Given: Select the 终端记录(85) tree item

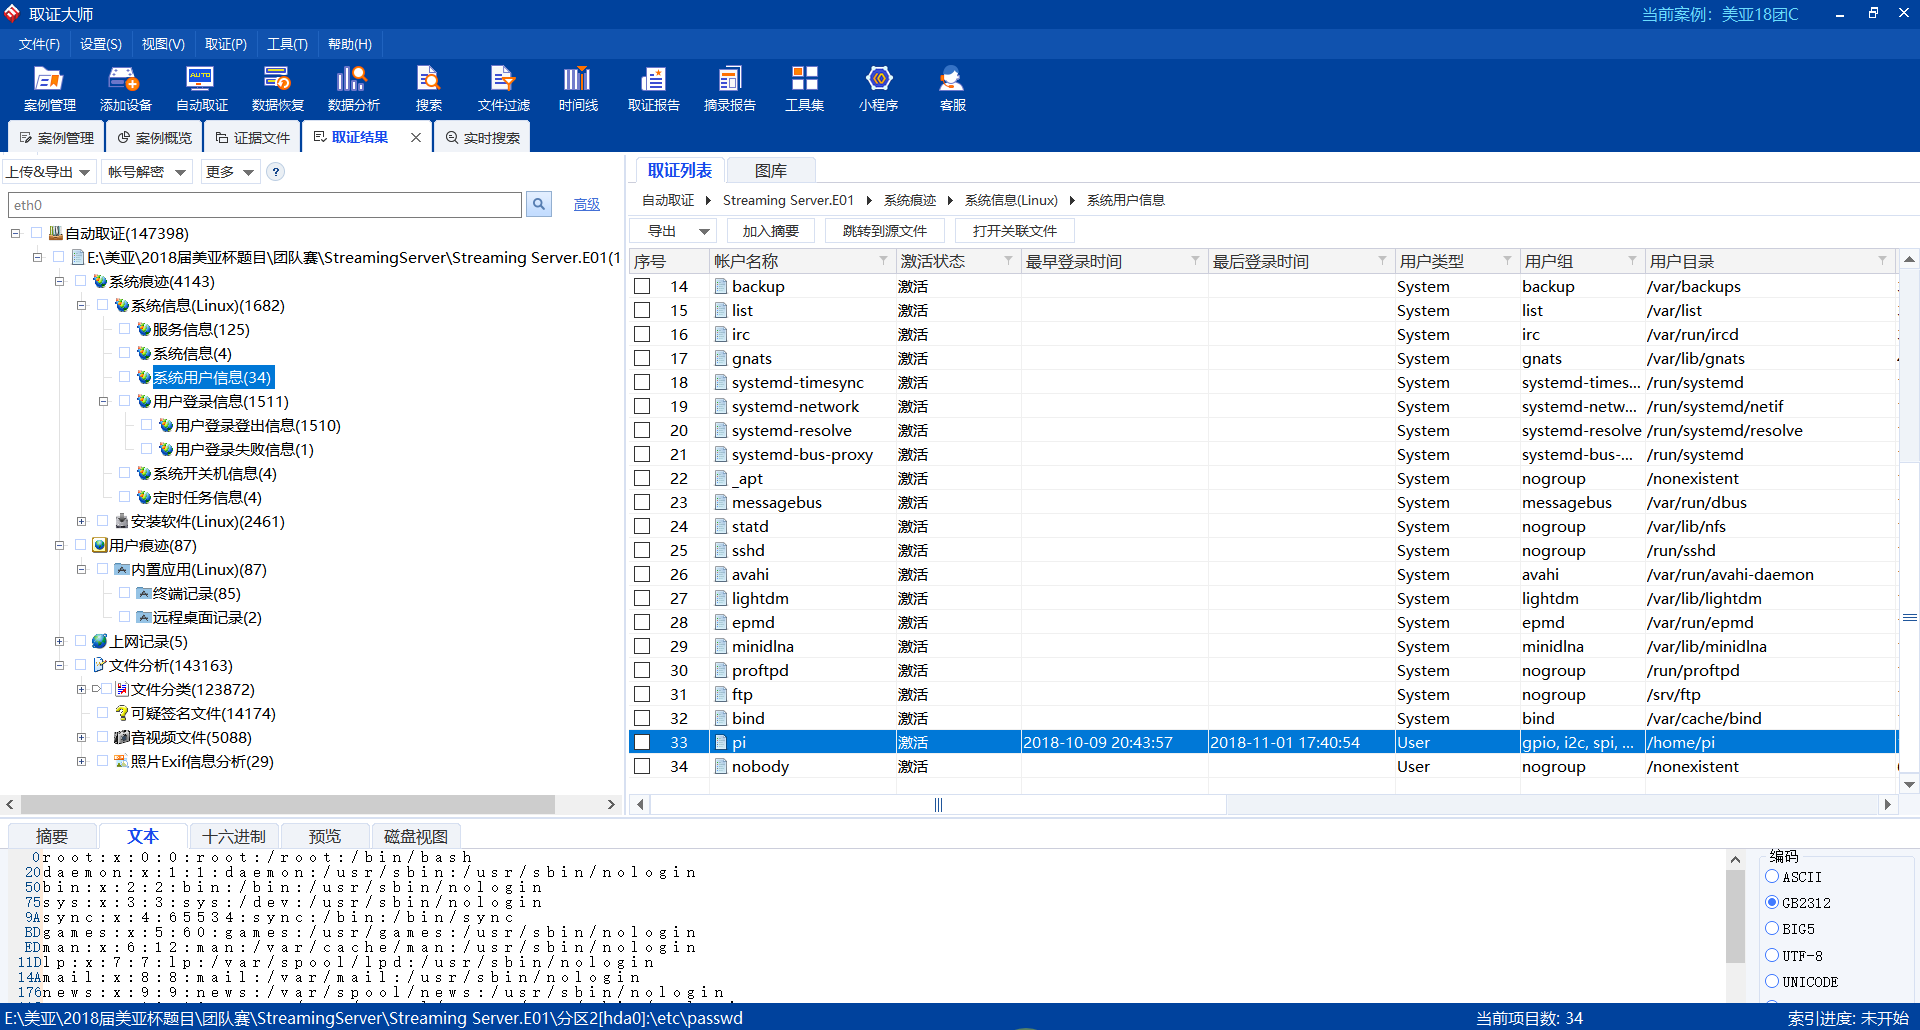Looking at the screenshot, I should 196,593.
